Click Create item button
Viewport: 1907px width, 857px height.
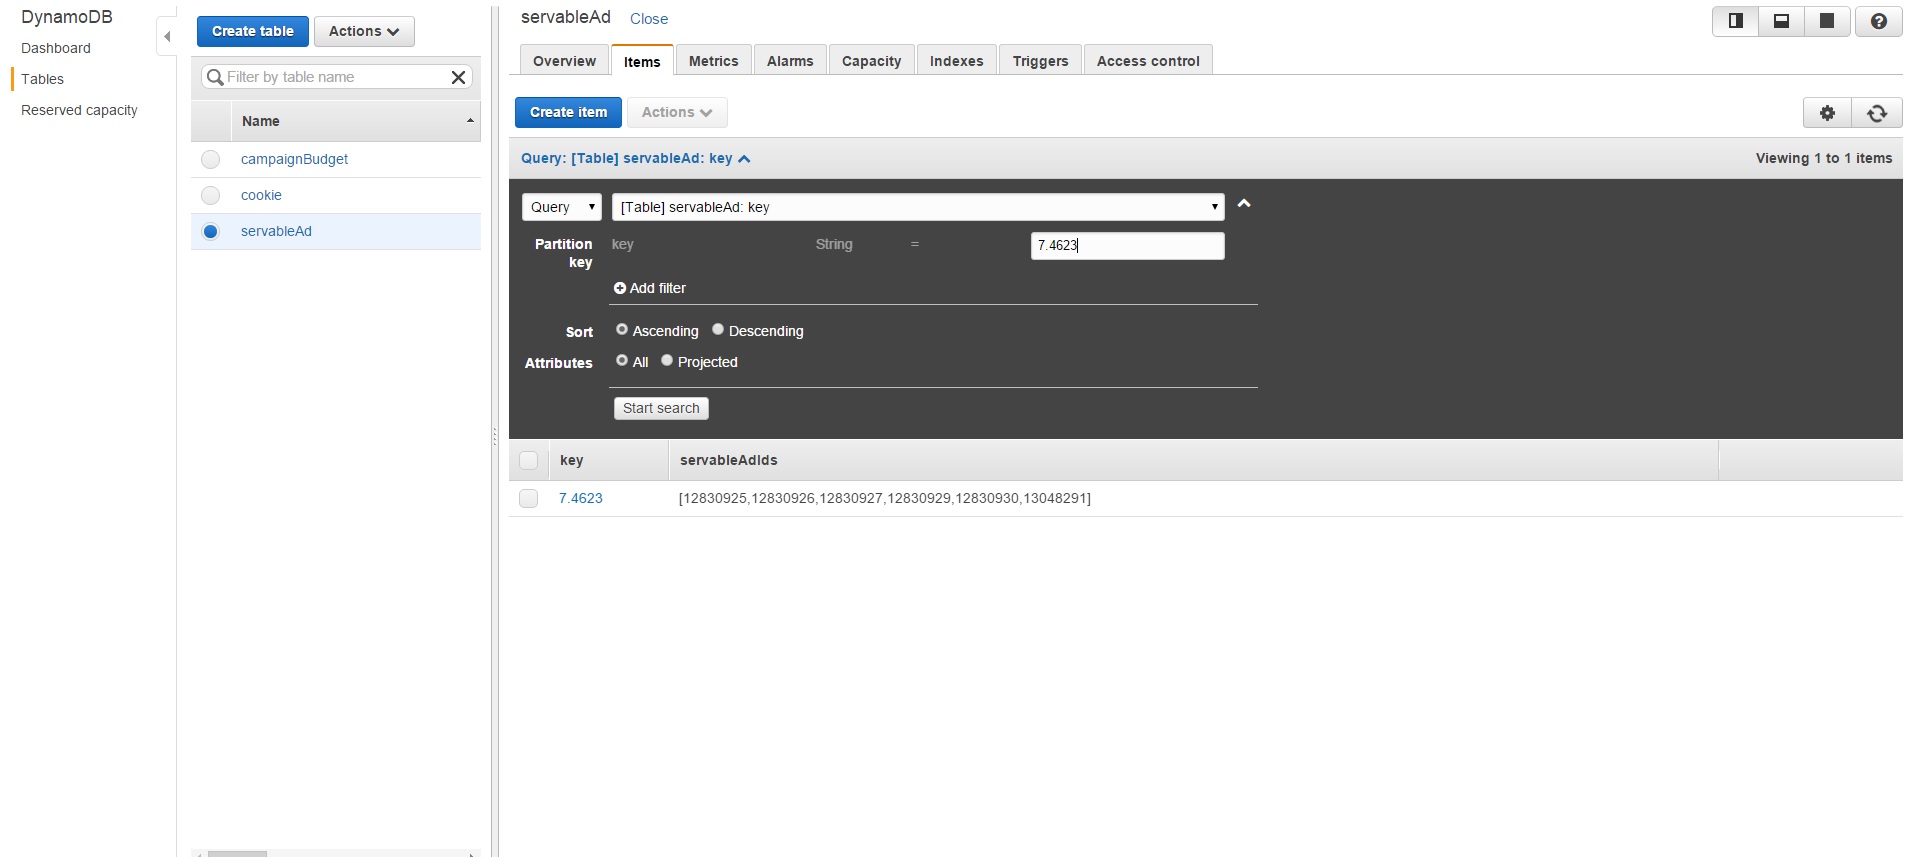click(568, 112)
